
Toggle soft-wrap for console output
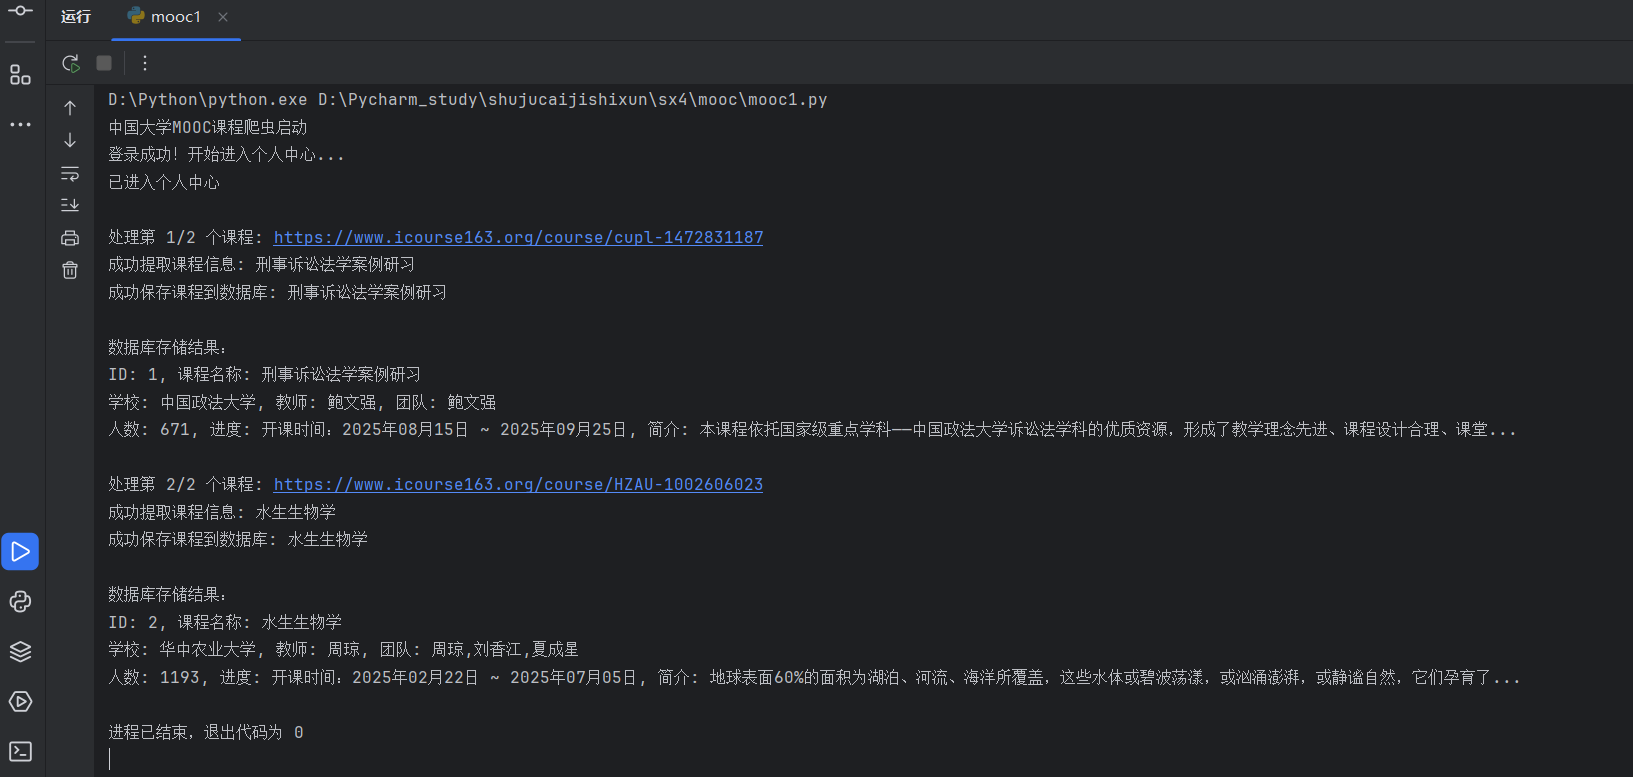point(70,173)
